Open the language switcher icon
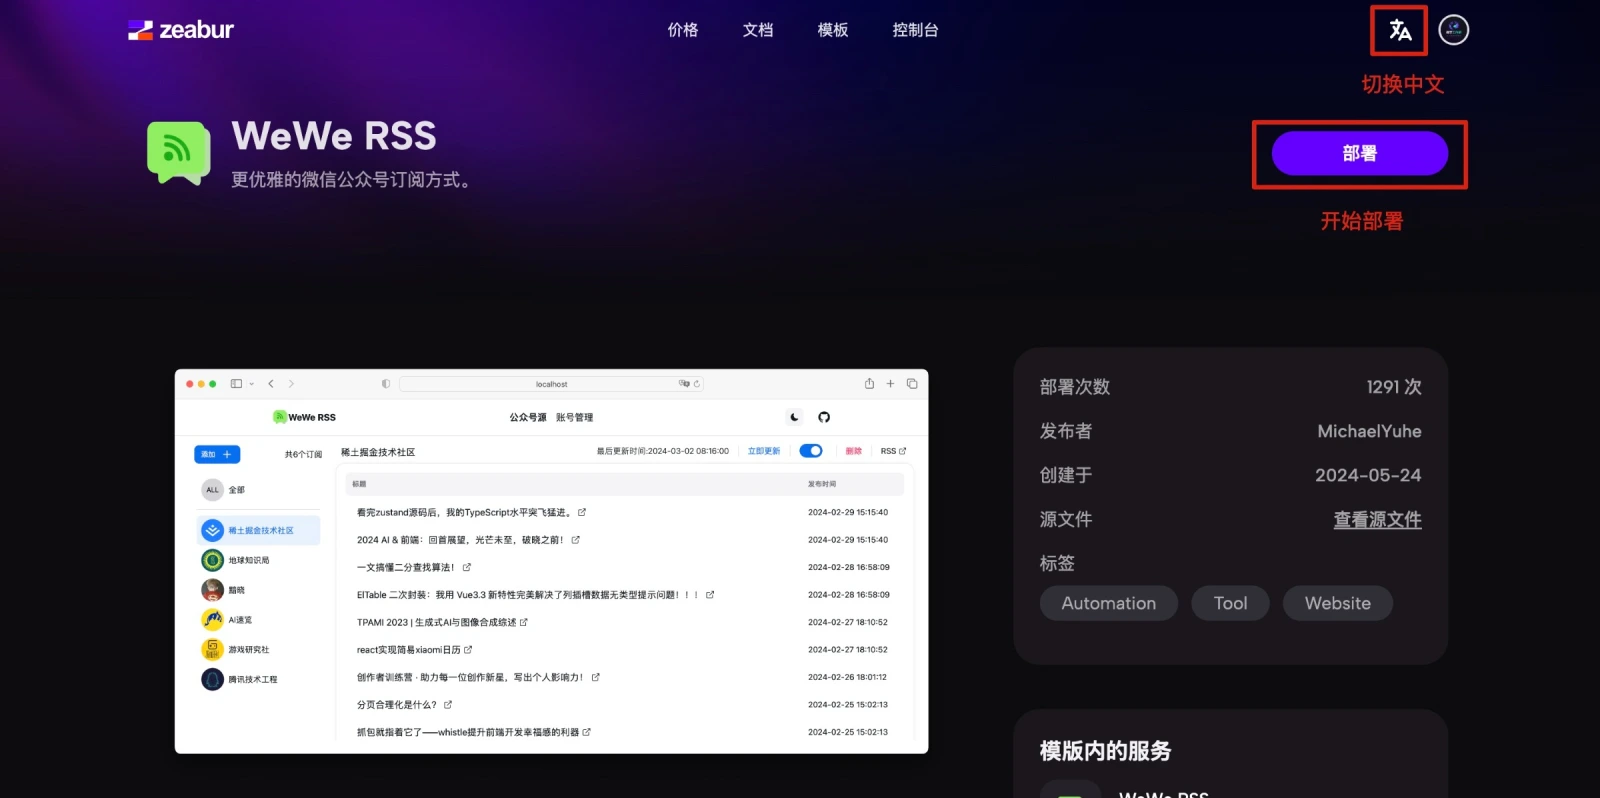Image resolution: width=1600 pixels, height=798 pixels. (x=1399, y=30)
